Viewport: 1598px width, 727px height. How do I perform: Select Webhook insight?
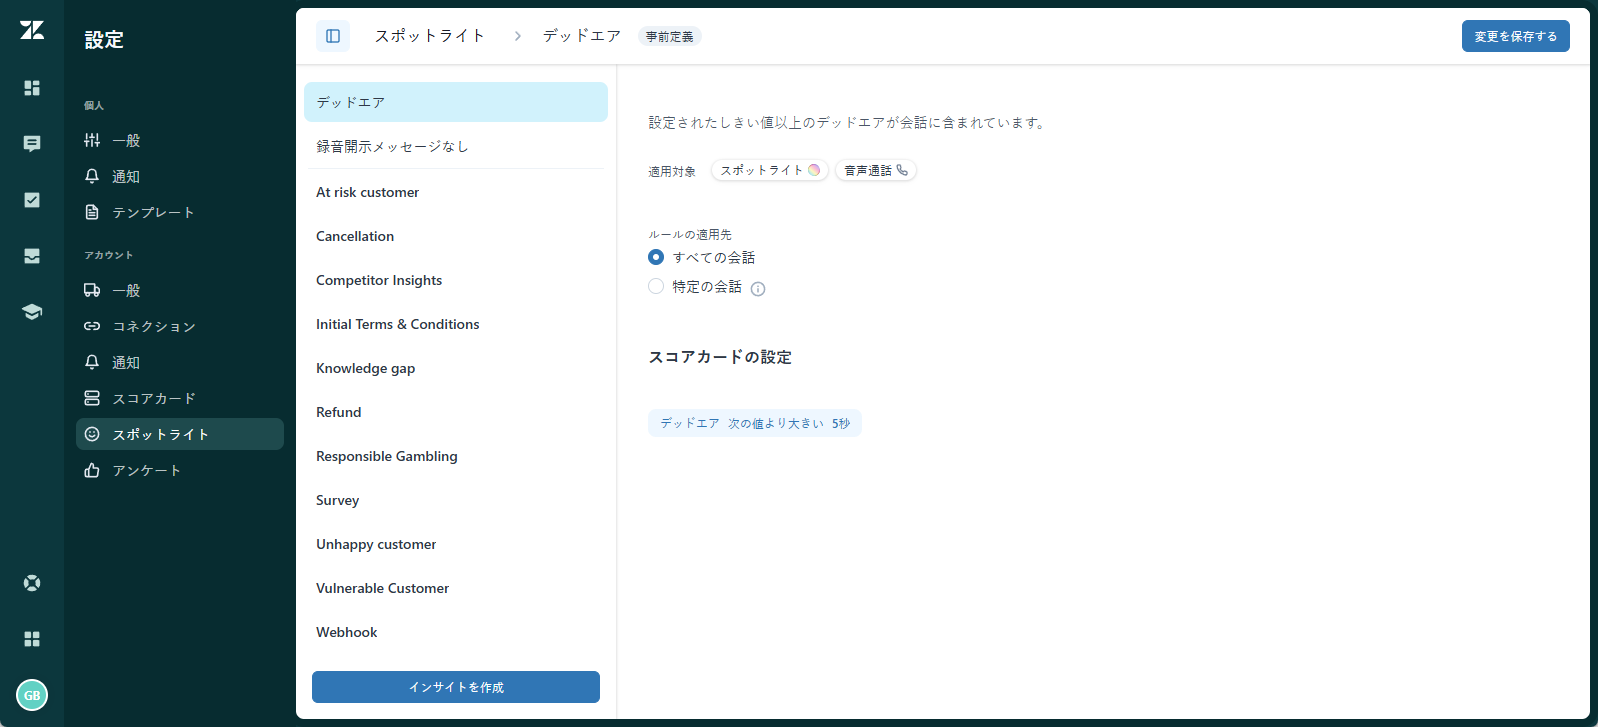click(x=456, y=632)
